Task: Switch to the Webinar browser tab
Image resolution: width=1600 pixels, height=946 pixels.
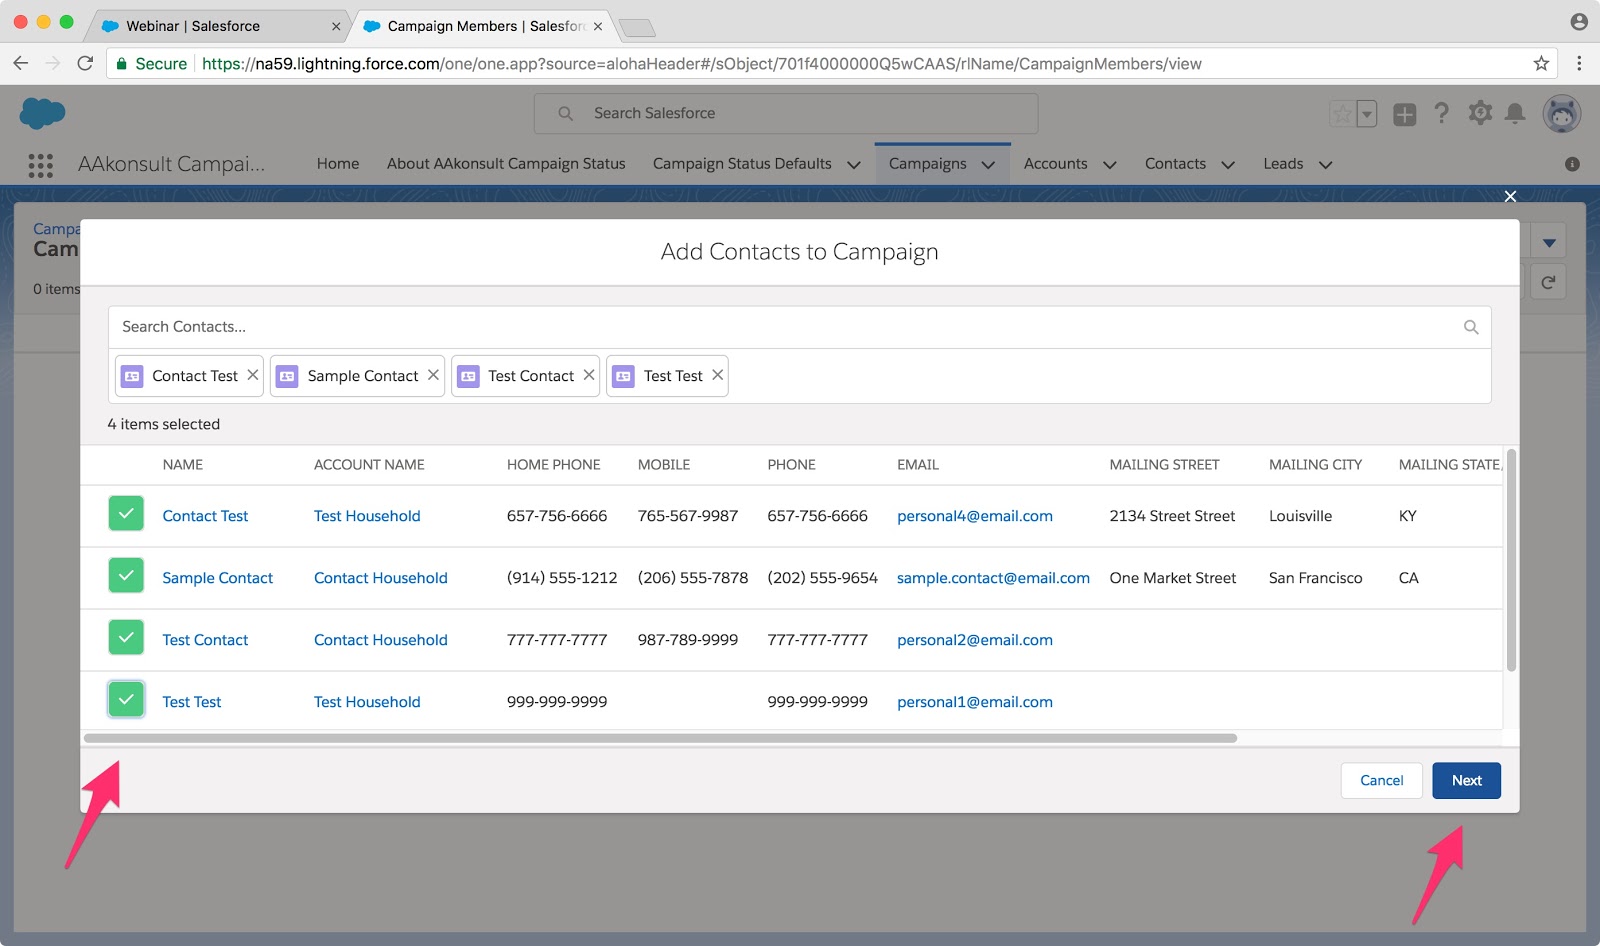Action: click(193, 26)
